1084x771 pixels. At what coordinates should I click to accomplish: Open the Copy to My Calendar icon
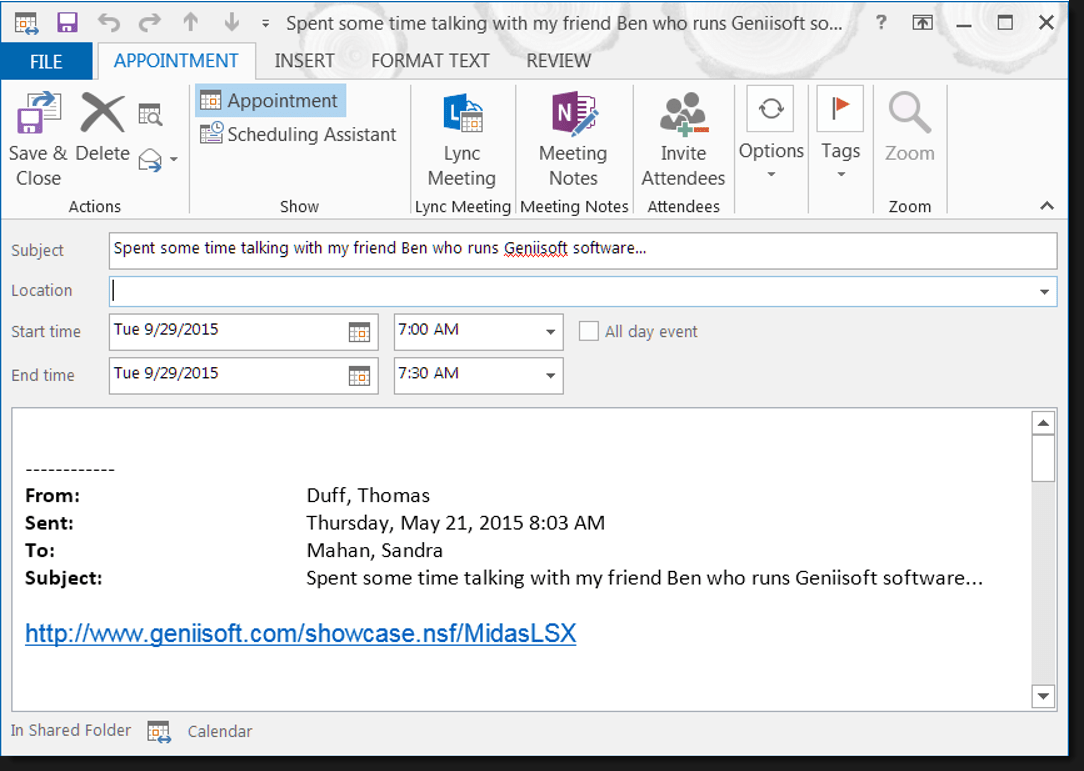coord(150,114)
